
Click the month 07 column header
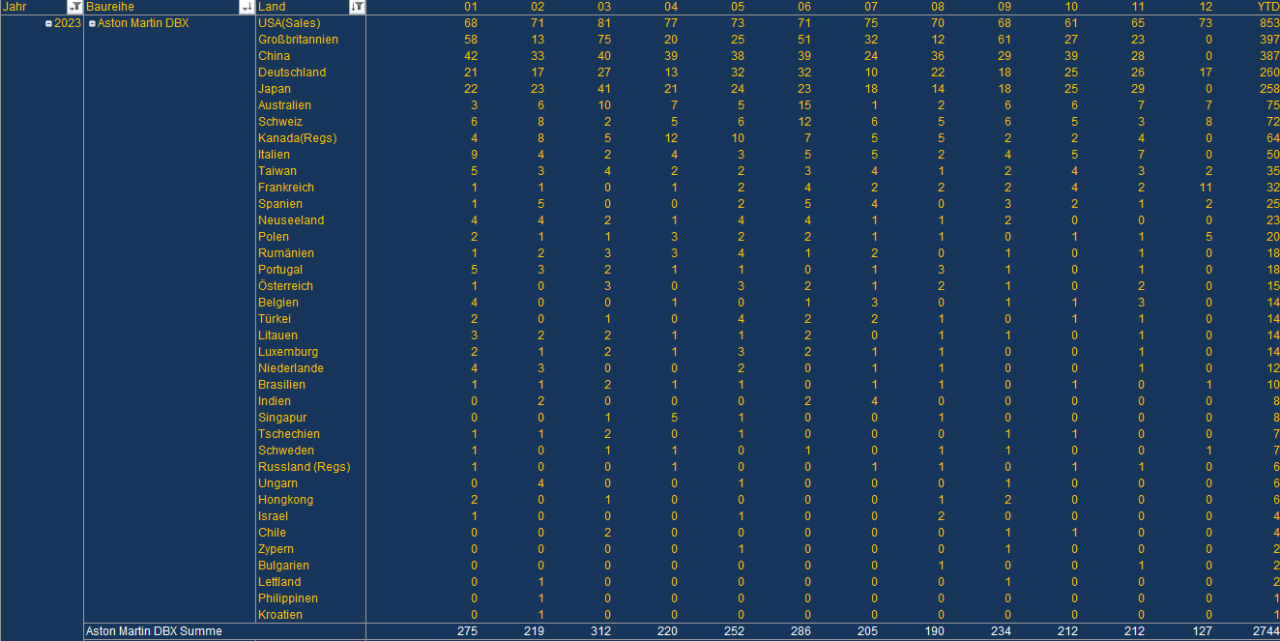point(871,7)
